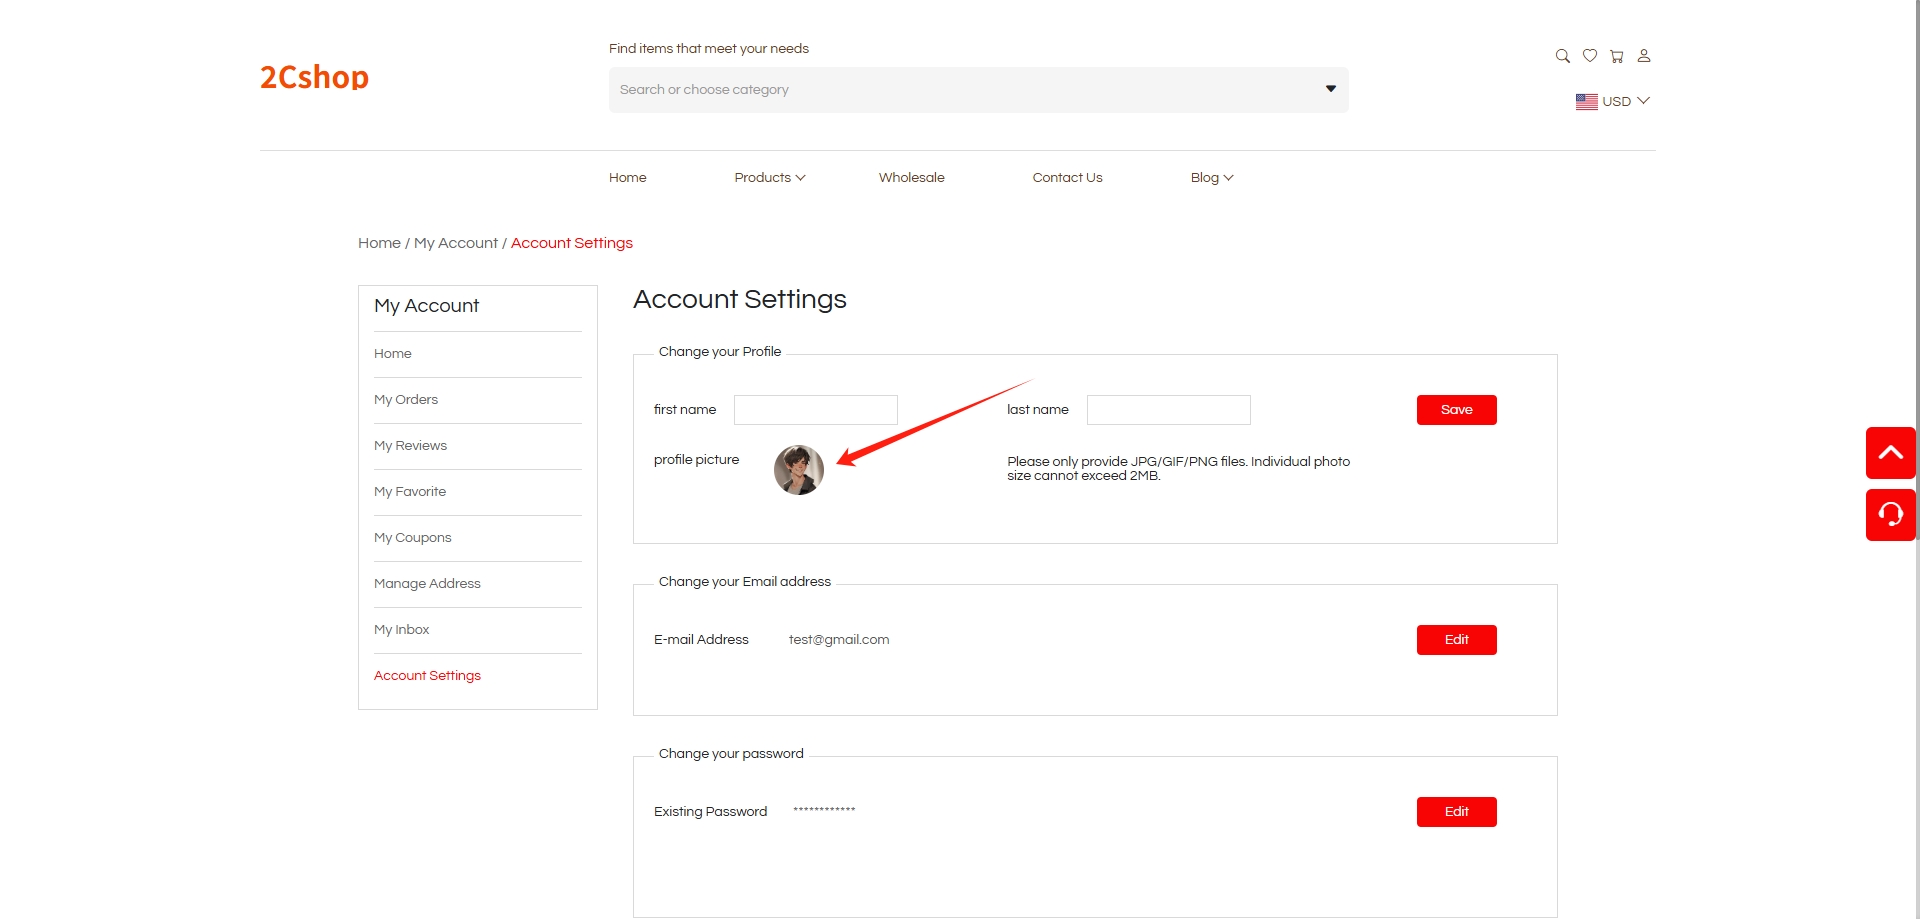Open Manage Address in the sidebar
1920x919 pixels.
(427, 584)
